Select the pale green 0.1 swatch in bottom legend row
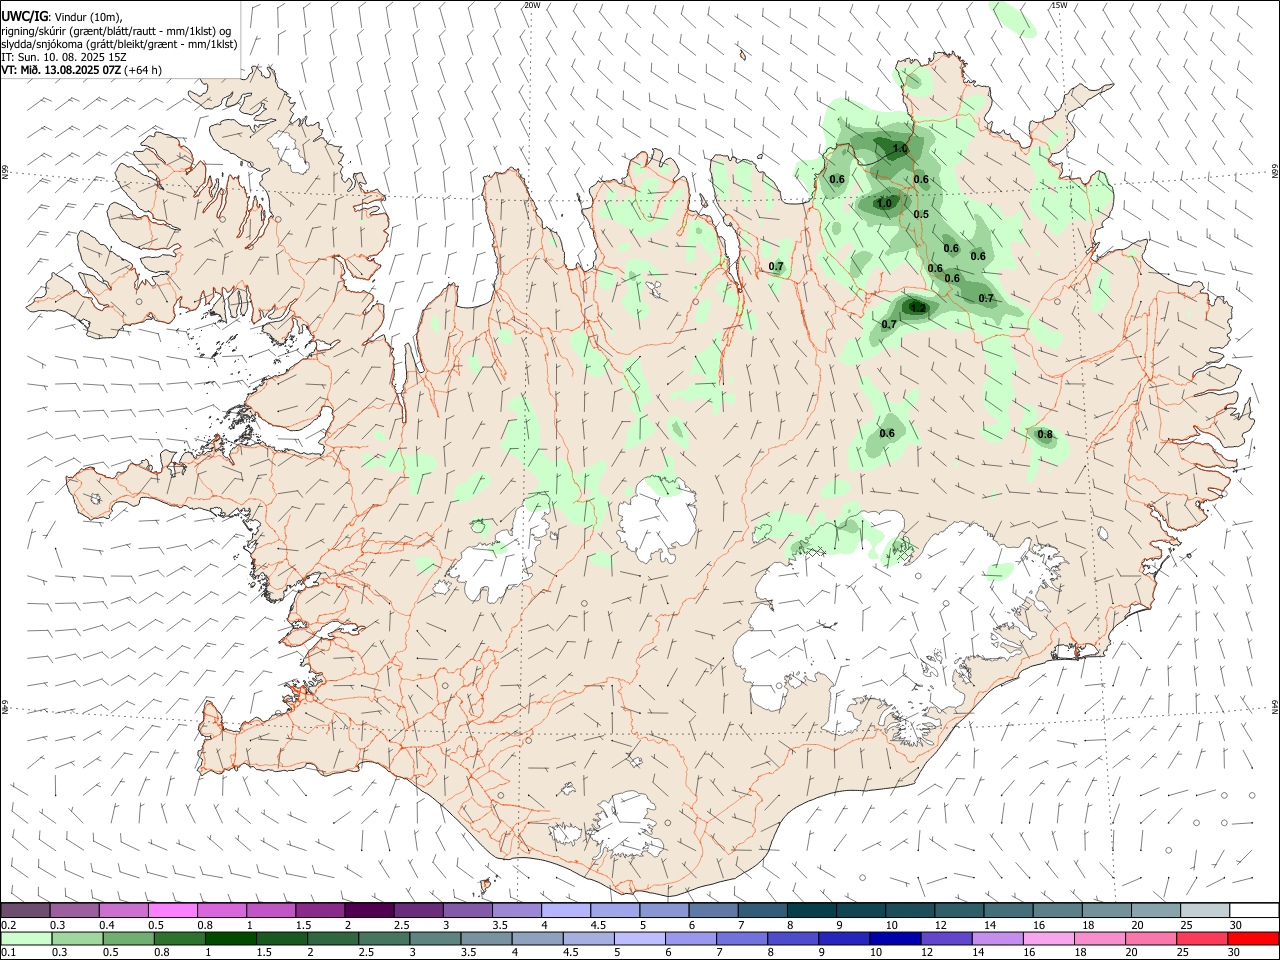This screenshot has height=960, width=1280. (25, 938)
